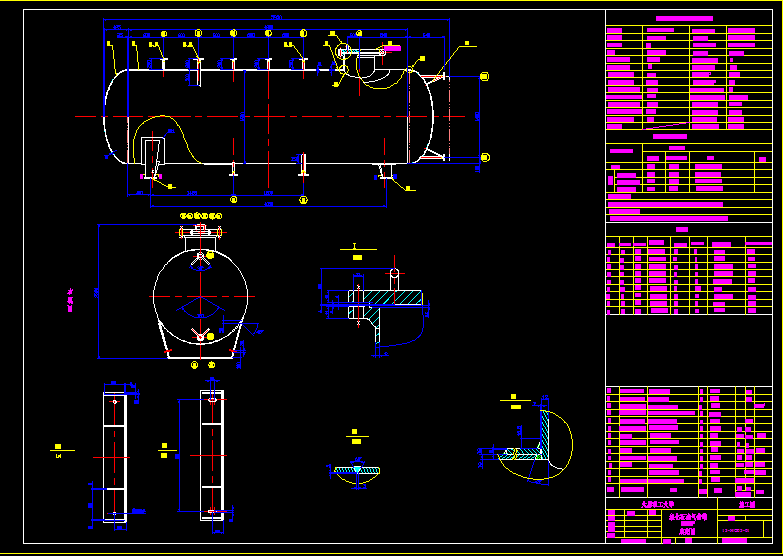Click the leftmost vertical plate view
The width and height of the screenshot is (783, 556).
tap(115, 457)
